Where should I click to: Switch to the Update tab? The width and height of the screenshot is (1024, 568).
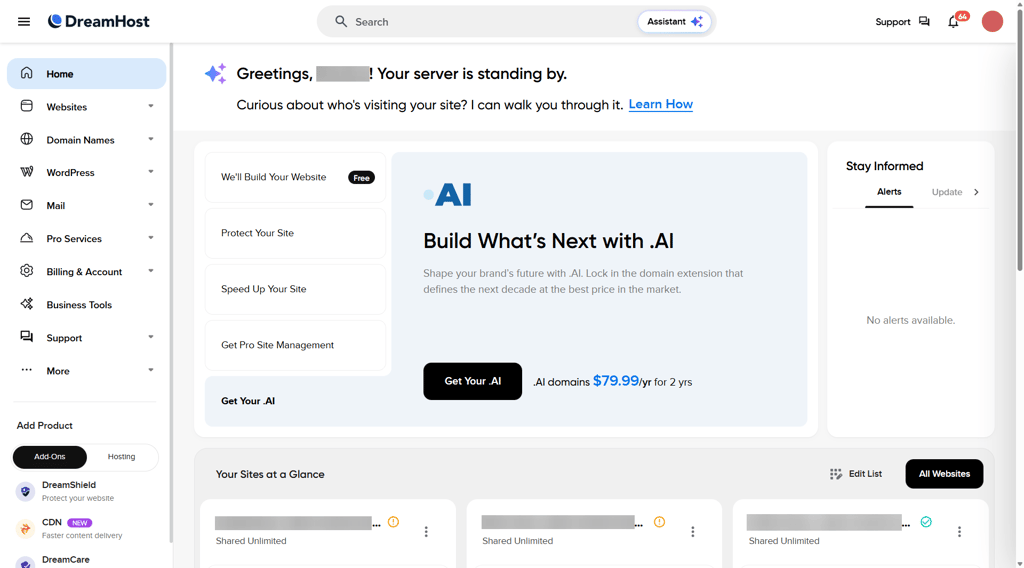946,192
